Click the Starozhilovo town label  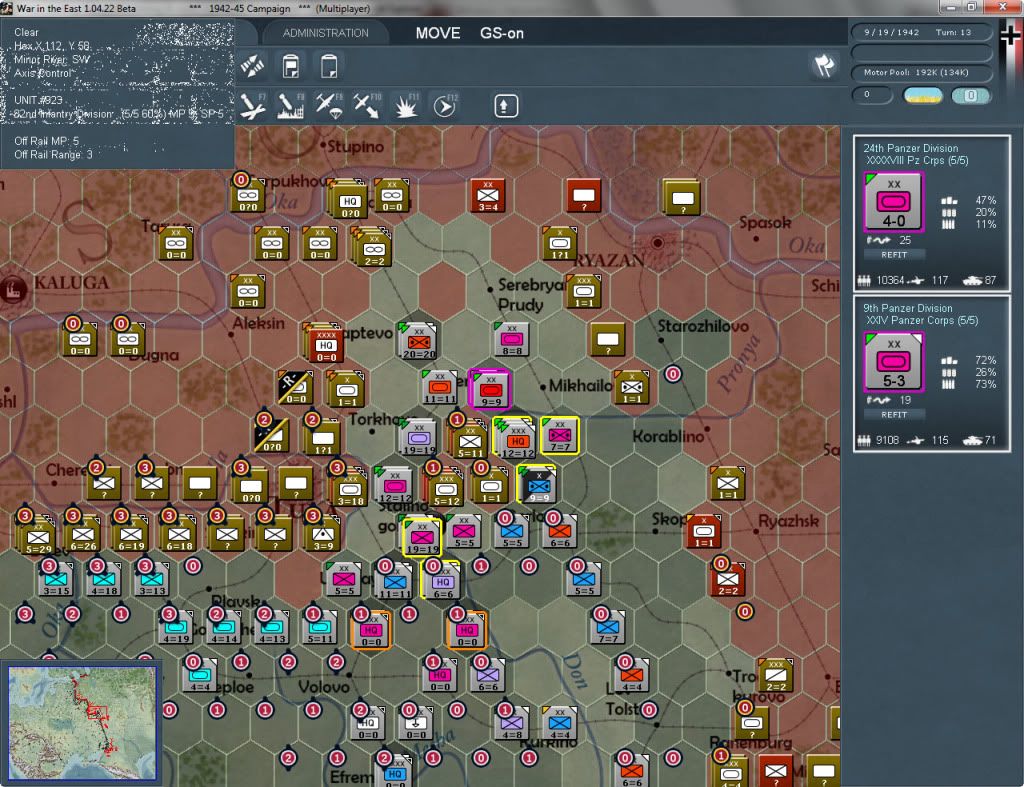(703, 326)
